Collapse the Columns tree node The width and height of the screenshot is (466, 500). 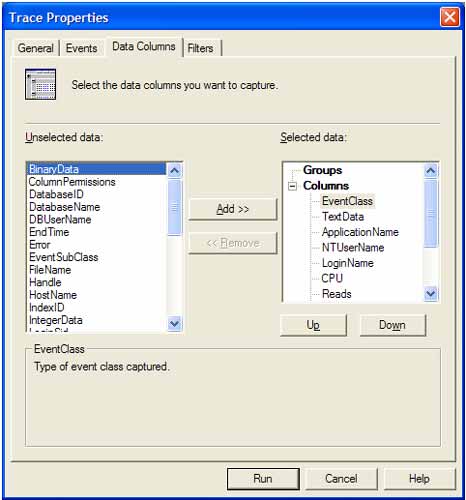[292, 186]
